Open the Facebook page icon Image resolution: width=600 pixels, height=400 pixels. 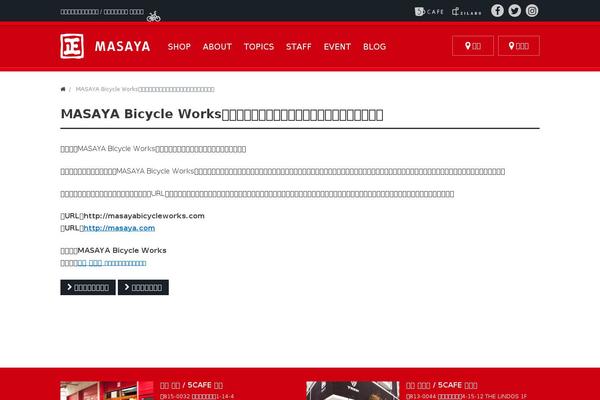pyautogui.click(x=497, y=11)
